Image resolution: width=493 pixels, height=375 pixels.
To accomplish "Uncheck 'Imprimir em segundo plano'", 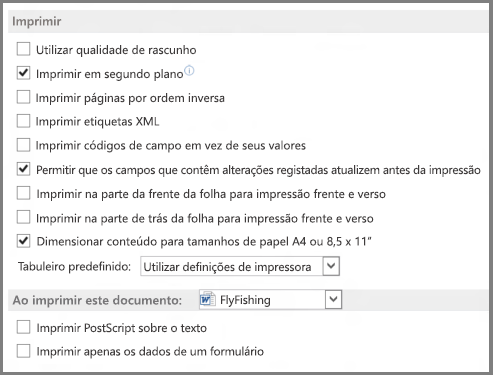I will [23, 73].
